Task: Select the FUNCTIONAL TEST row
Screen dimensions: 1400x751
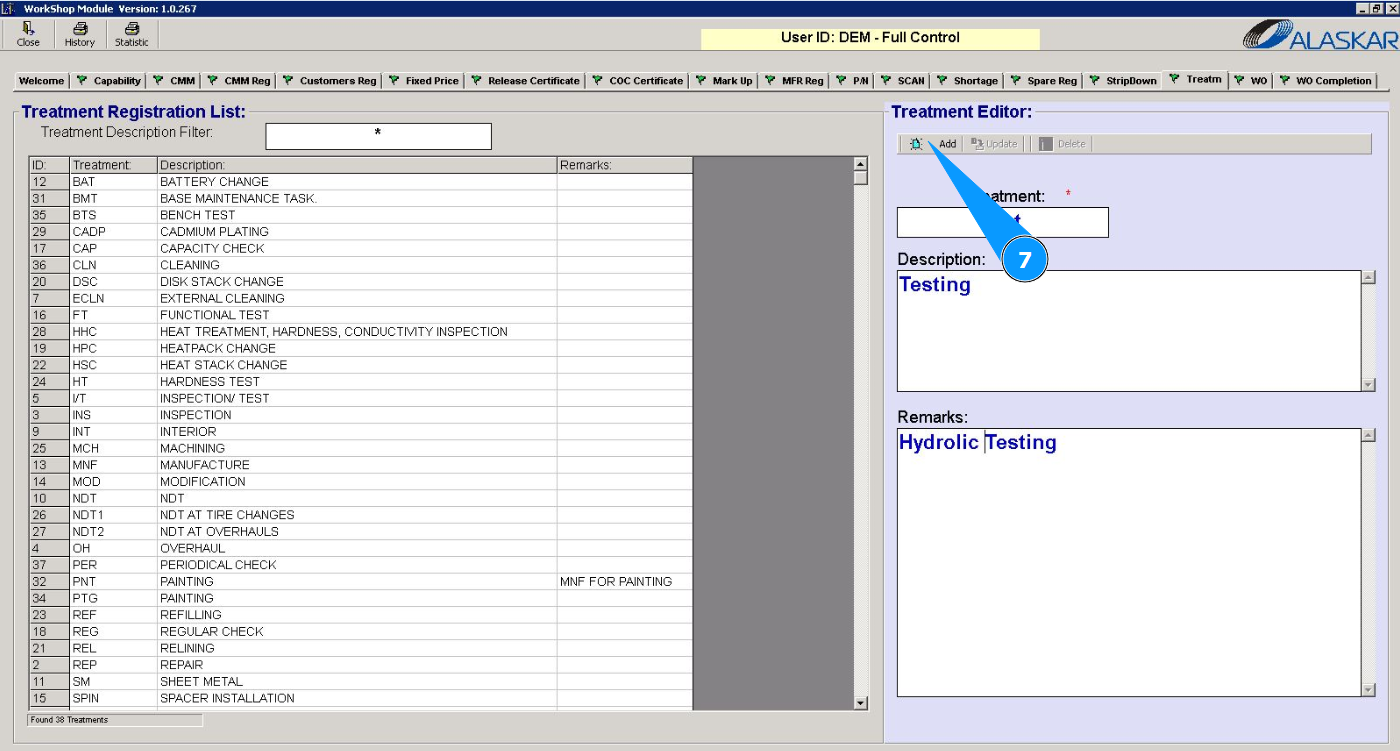Action: tap(360, 315)
